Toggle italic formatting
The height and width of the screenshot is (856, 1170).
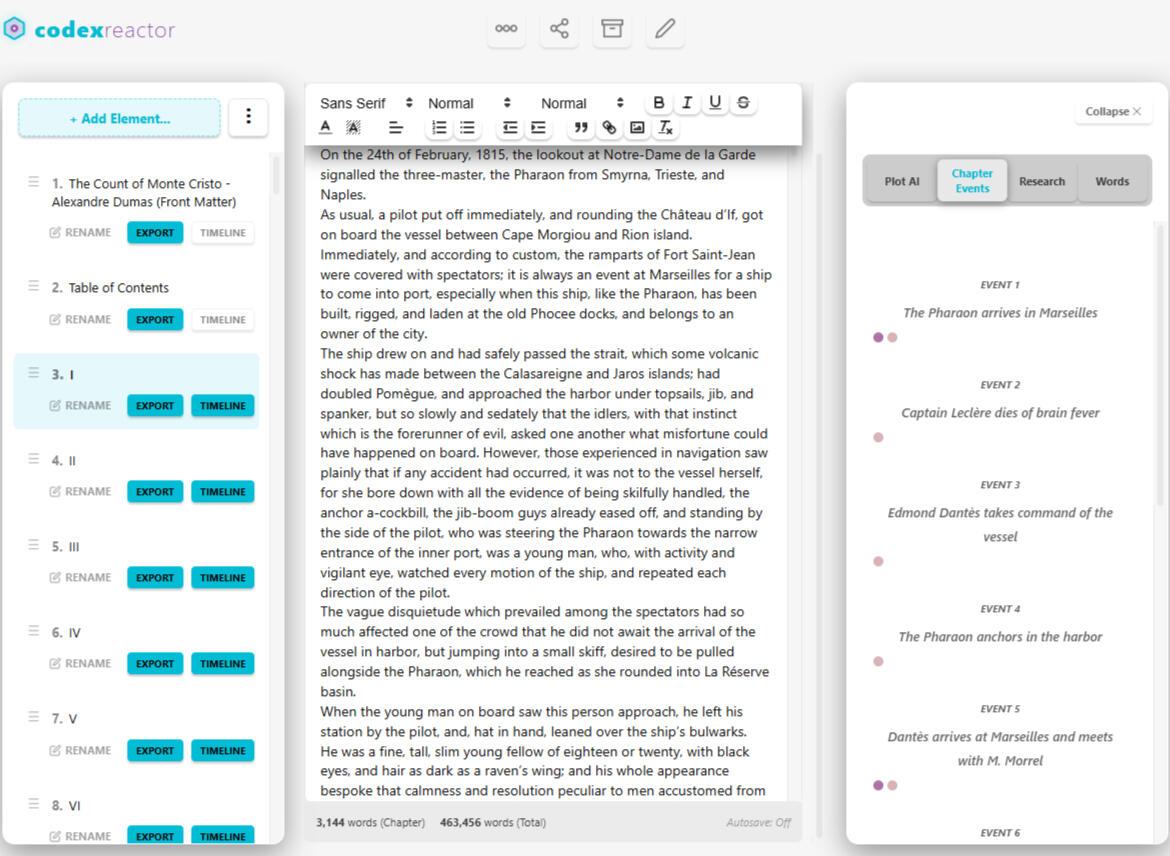[x=686, y=102]
